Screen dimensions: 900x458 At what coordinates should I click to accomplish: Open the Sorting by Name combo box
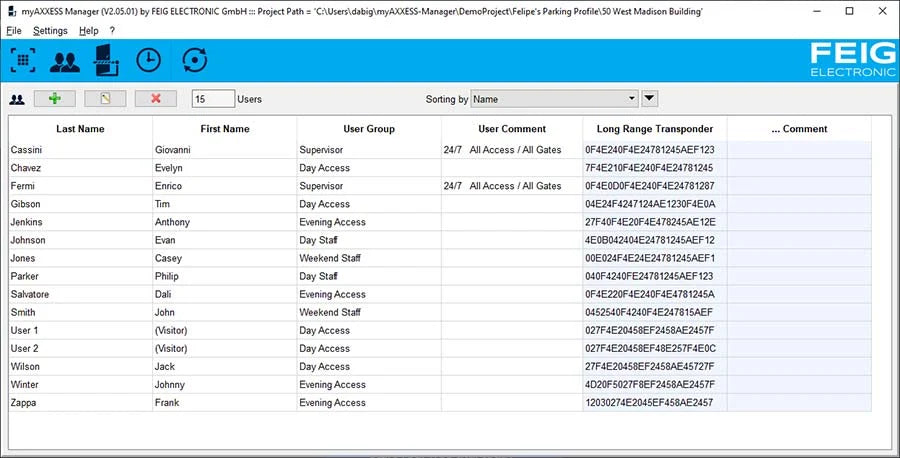click(x=554, y=99)
